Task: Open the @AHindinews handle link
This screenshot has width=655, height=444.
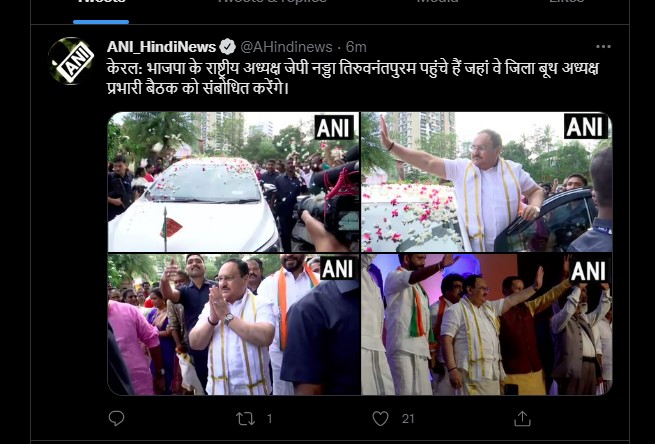Action: 289,47
